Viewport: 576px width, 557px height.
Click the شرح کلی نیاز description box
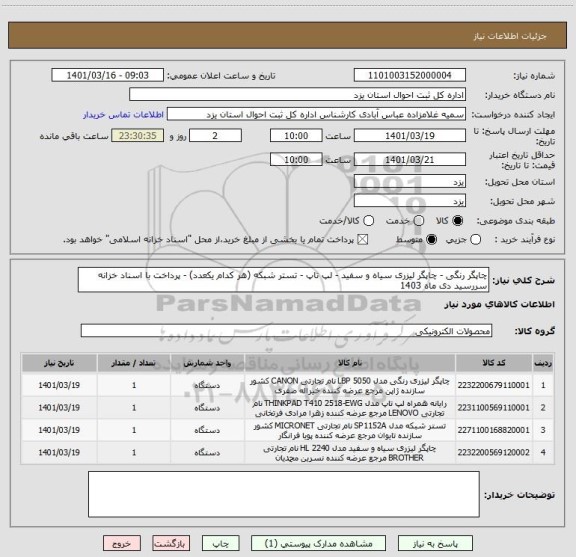(x=284, y=280)
